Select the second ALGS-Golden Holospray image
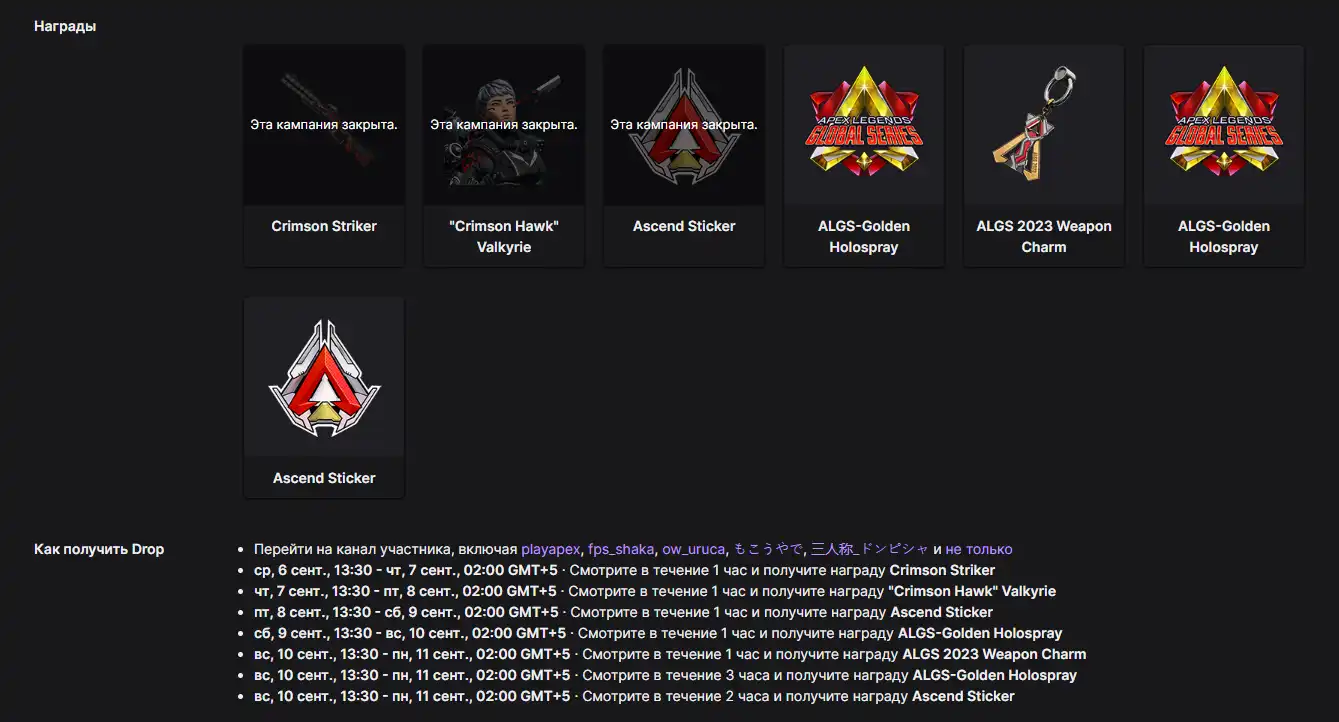This screenshot has height=722, width=1339. click(x=1224, y=126)
